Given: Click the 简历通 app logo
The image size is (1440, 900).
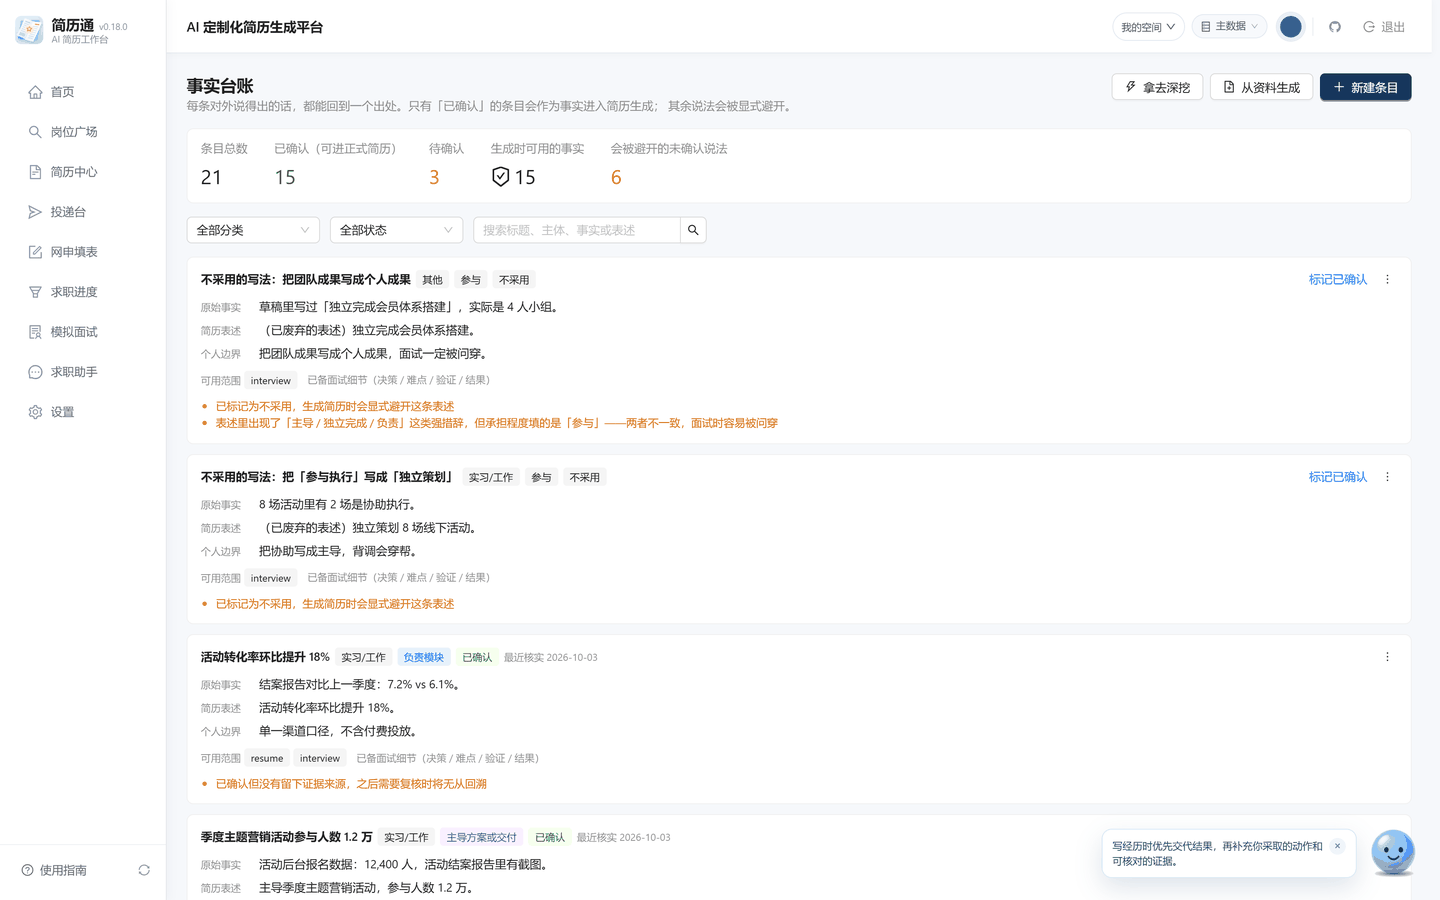Looking at the screenshot, I should point(29,30).
